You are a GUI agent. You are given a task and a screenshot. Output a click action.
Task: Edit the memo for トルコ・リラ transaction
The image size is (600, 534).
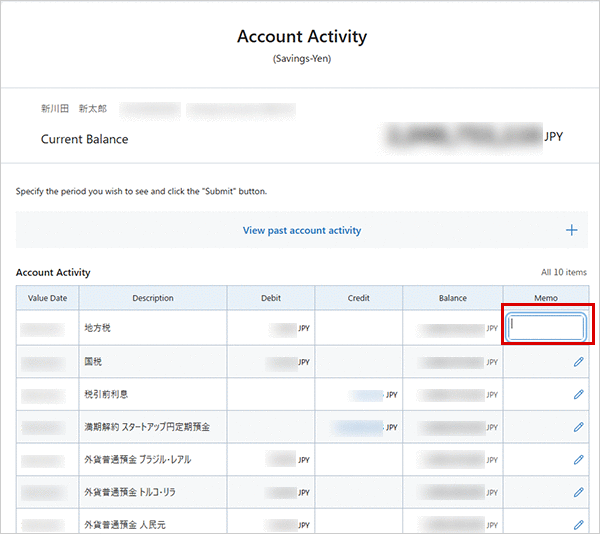[x=578, y=492]
